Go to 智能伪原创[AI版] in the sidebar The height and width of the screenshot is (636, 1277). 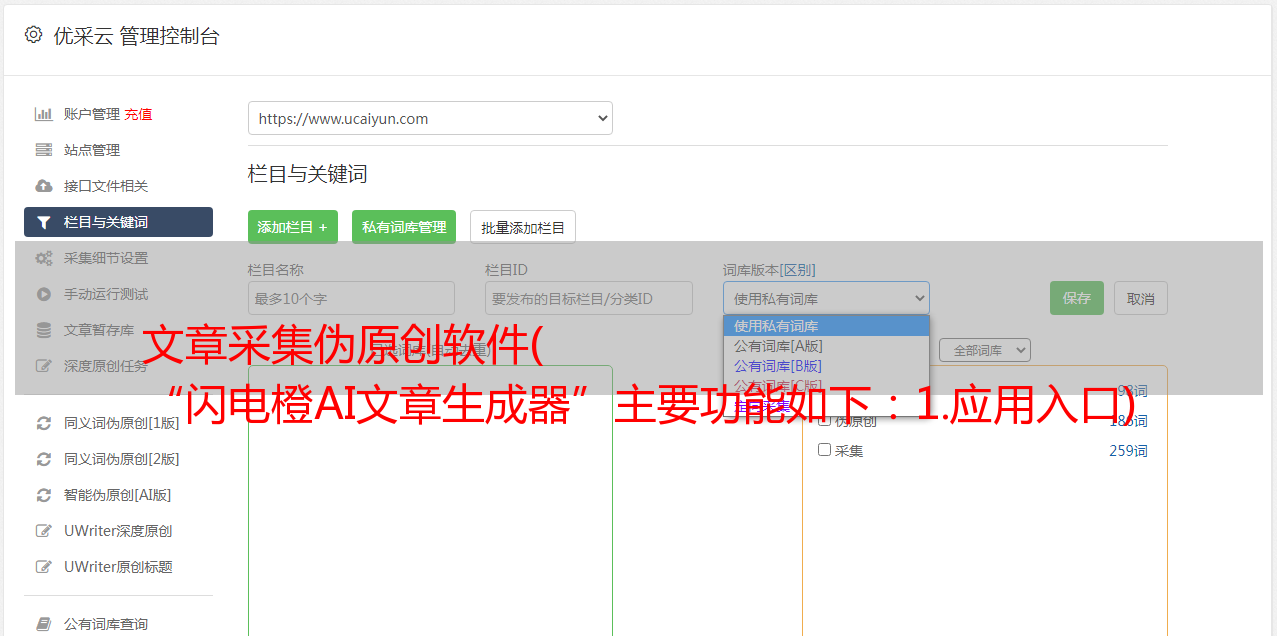pyautogui.click(x=118, y=495)
